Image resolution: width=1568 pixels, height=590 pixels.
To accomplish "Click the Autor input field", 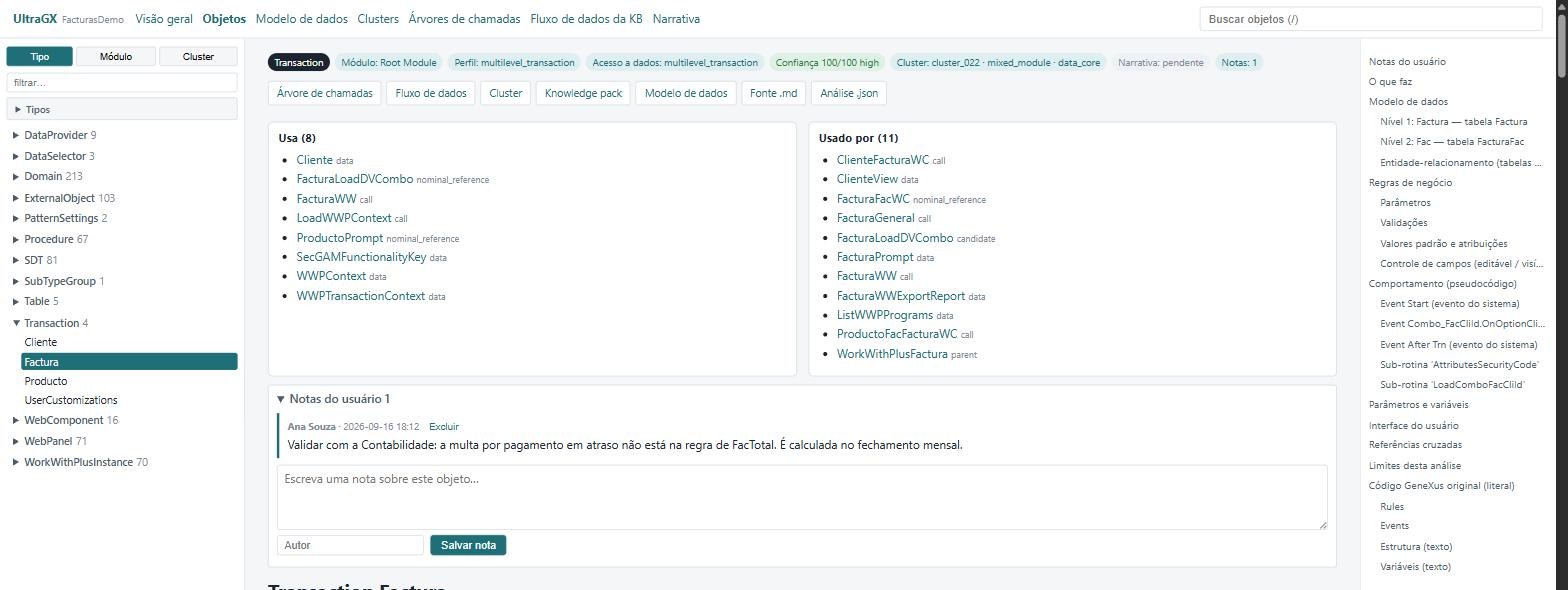I will click(x=350, y=545).
